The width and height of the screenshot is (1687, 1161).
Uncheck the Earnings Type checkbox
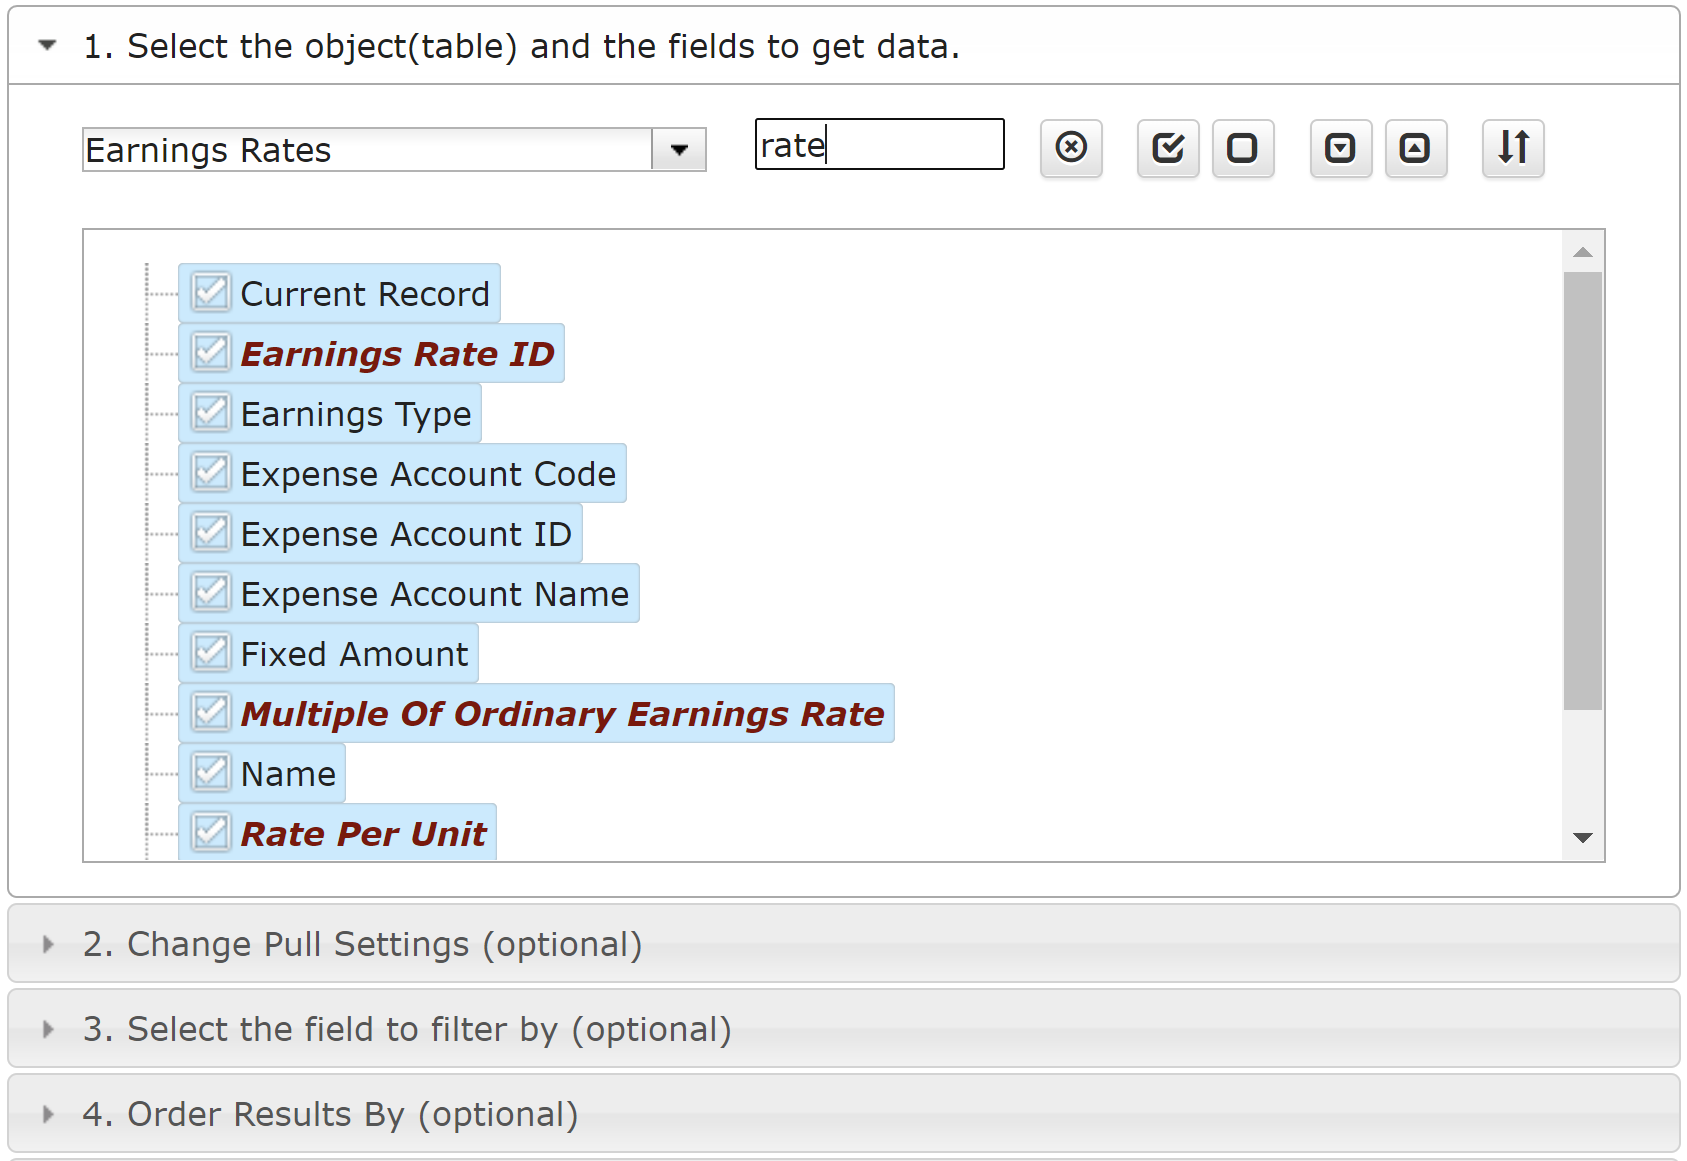pyautogui.click(x=211, y=413)
